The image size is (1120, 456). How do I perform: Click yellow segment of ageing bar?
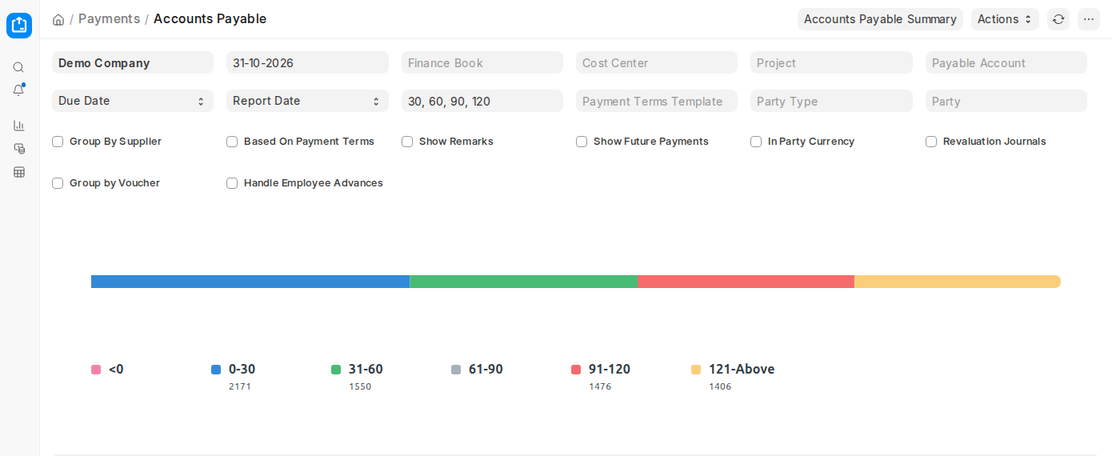(x=957, y=282)
